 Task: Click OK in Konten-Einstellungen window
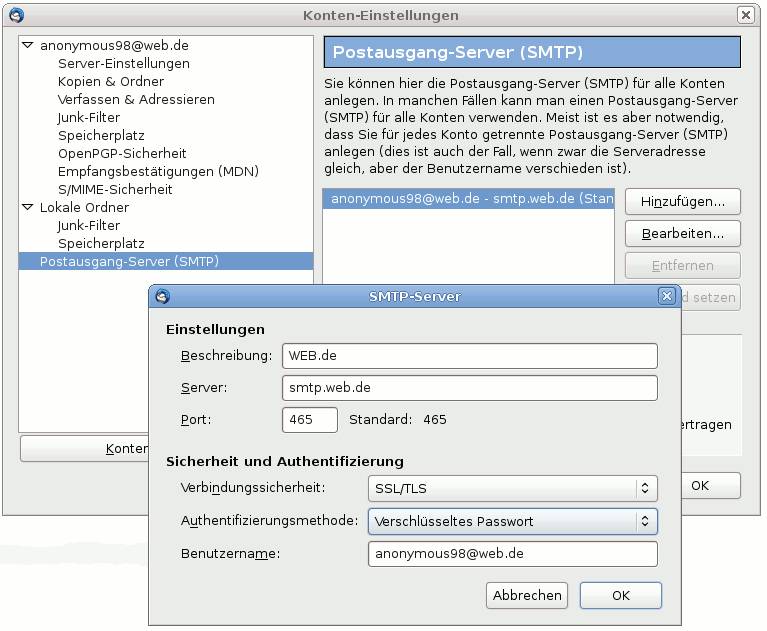tap(710, 486)
